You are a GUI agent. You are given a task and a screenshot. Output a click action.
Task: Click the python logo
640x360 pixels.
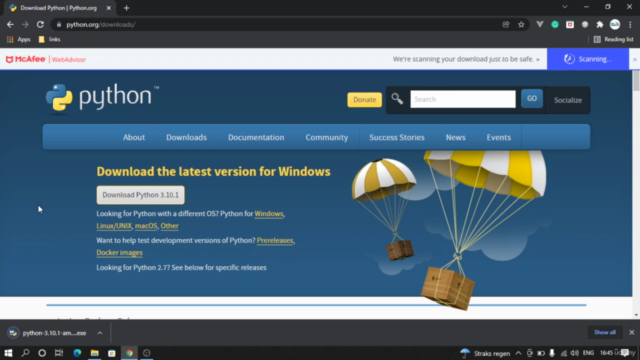[102, 98]
